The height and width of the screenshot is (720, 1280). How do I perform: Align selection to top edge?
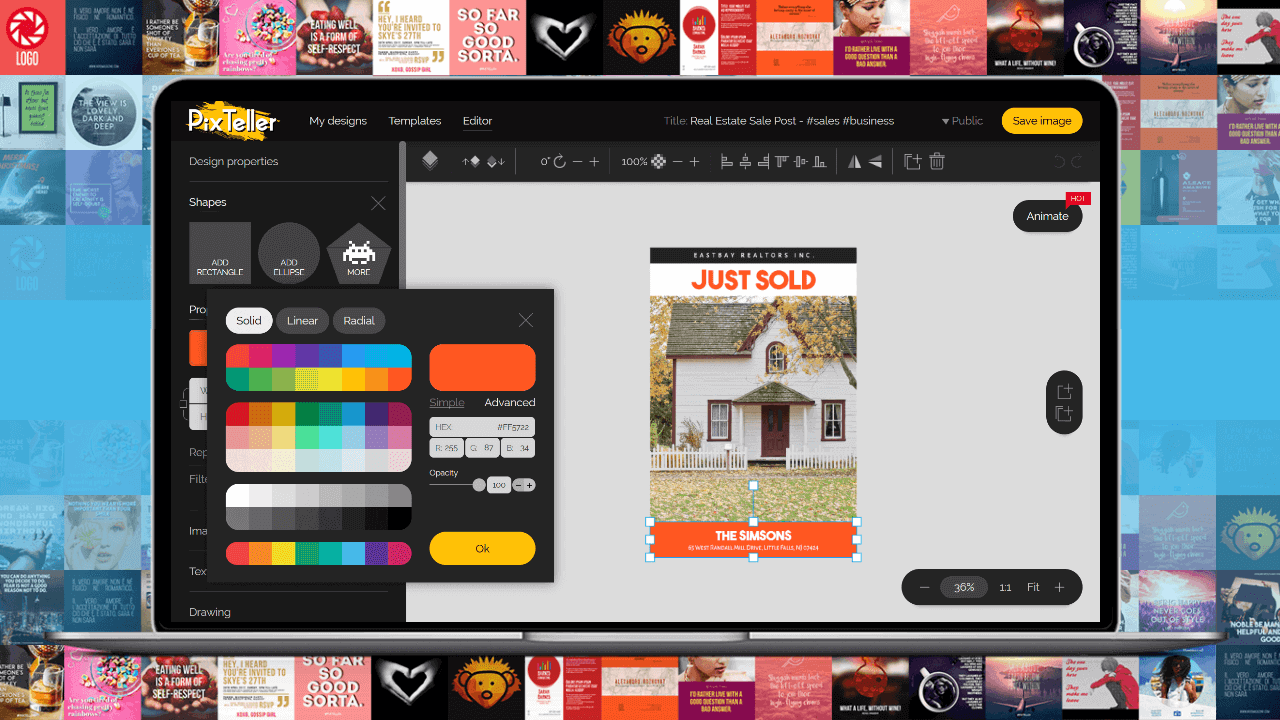(782, 161)
